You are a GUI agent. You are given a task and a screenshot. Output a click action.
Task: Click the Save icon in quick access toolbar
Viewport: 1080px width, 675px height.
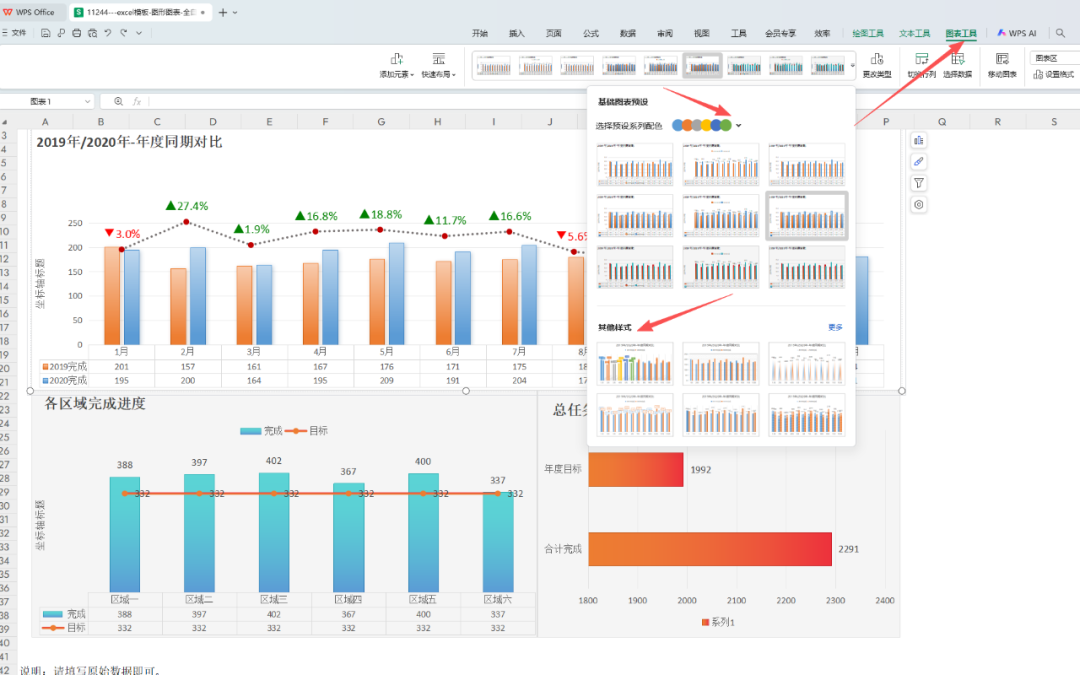click(x=47, y=33)
